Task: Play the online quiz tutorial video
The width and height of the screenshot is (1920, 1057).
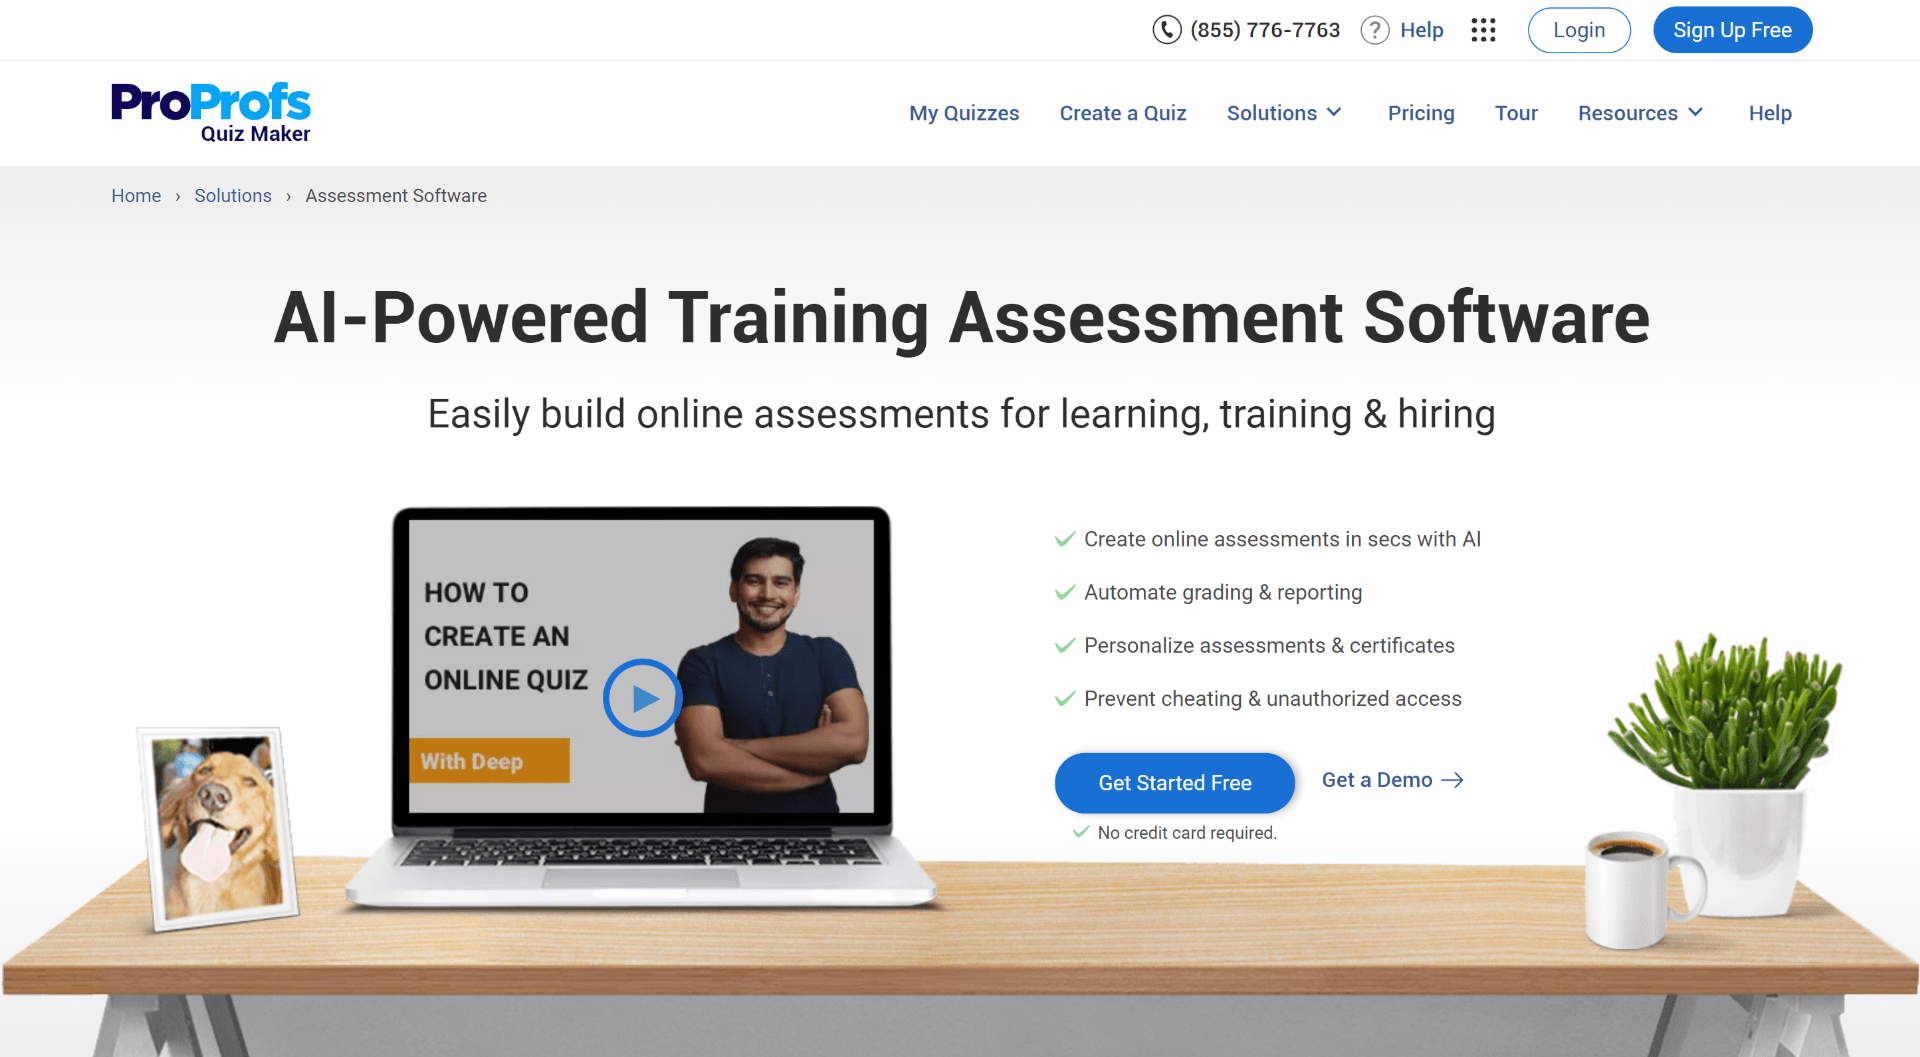Action: (x=642, y=698)
